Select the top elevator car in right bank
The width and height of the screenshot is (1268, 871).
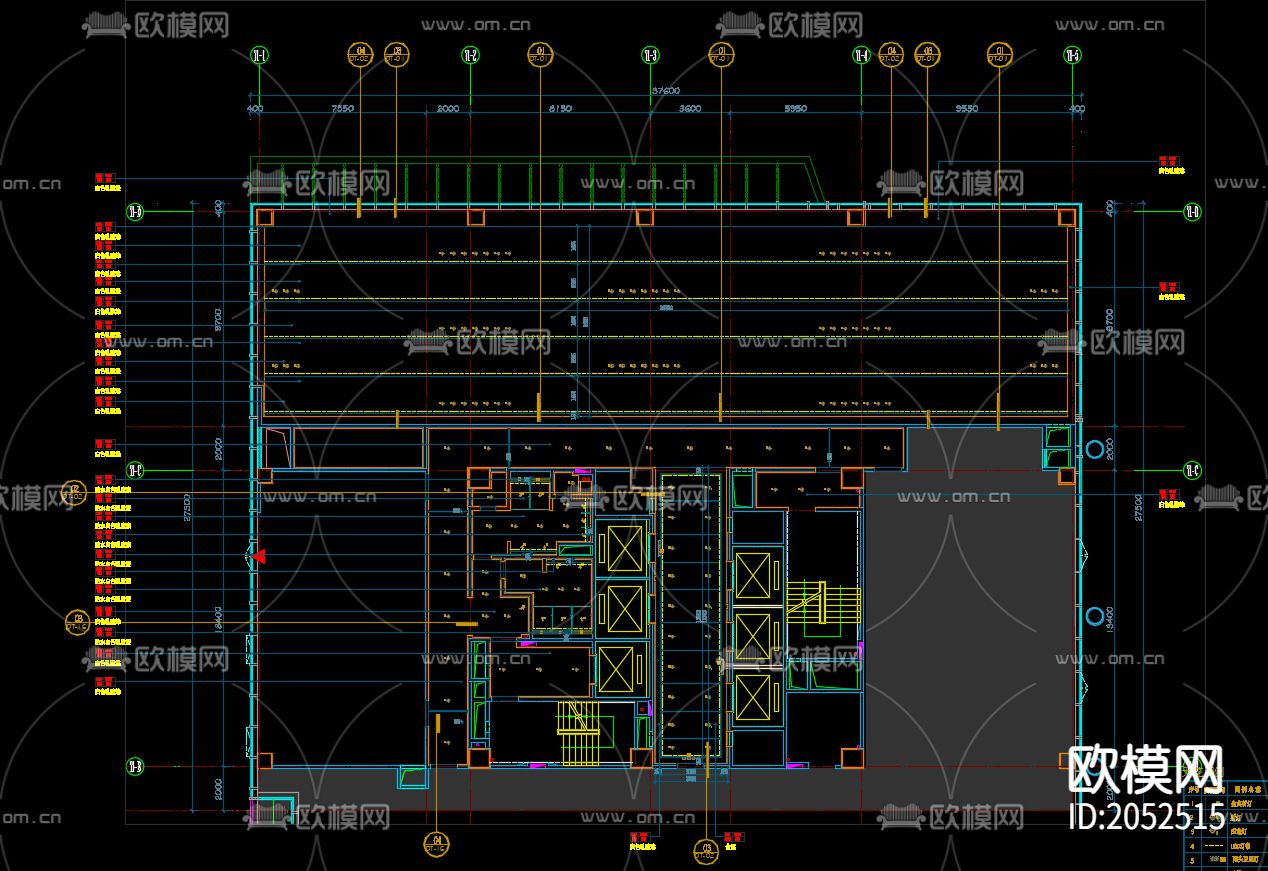pos(753,574)
